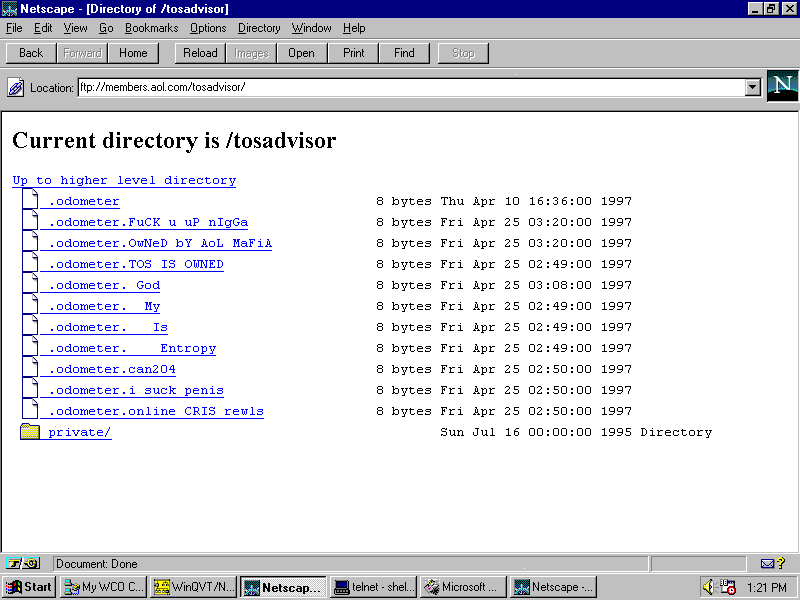Viewport: 800px width, 600px height.
Task: Click the yellow folder icon beside private/
Action: (x=30, y=431)
